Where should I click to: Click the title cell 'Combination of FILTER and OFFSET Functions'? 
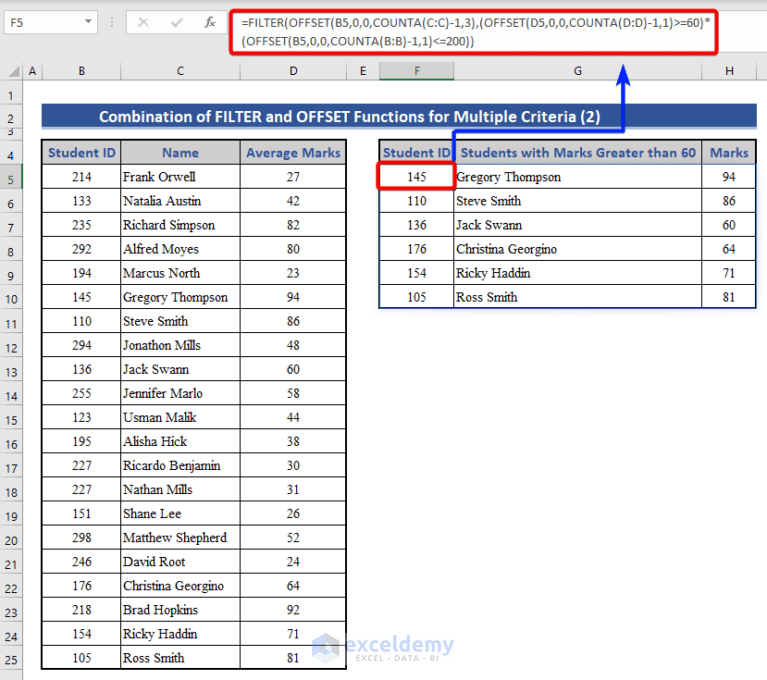tap(399, 116)
